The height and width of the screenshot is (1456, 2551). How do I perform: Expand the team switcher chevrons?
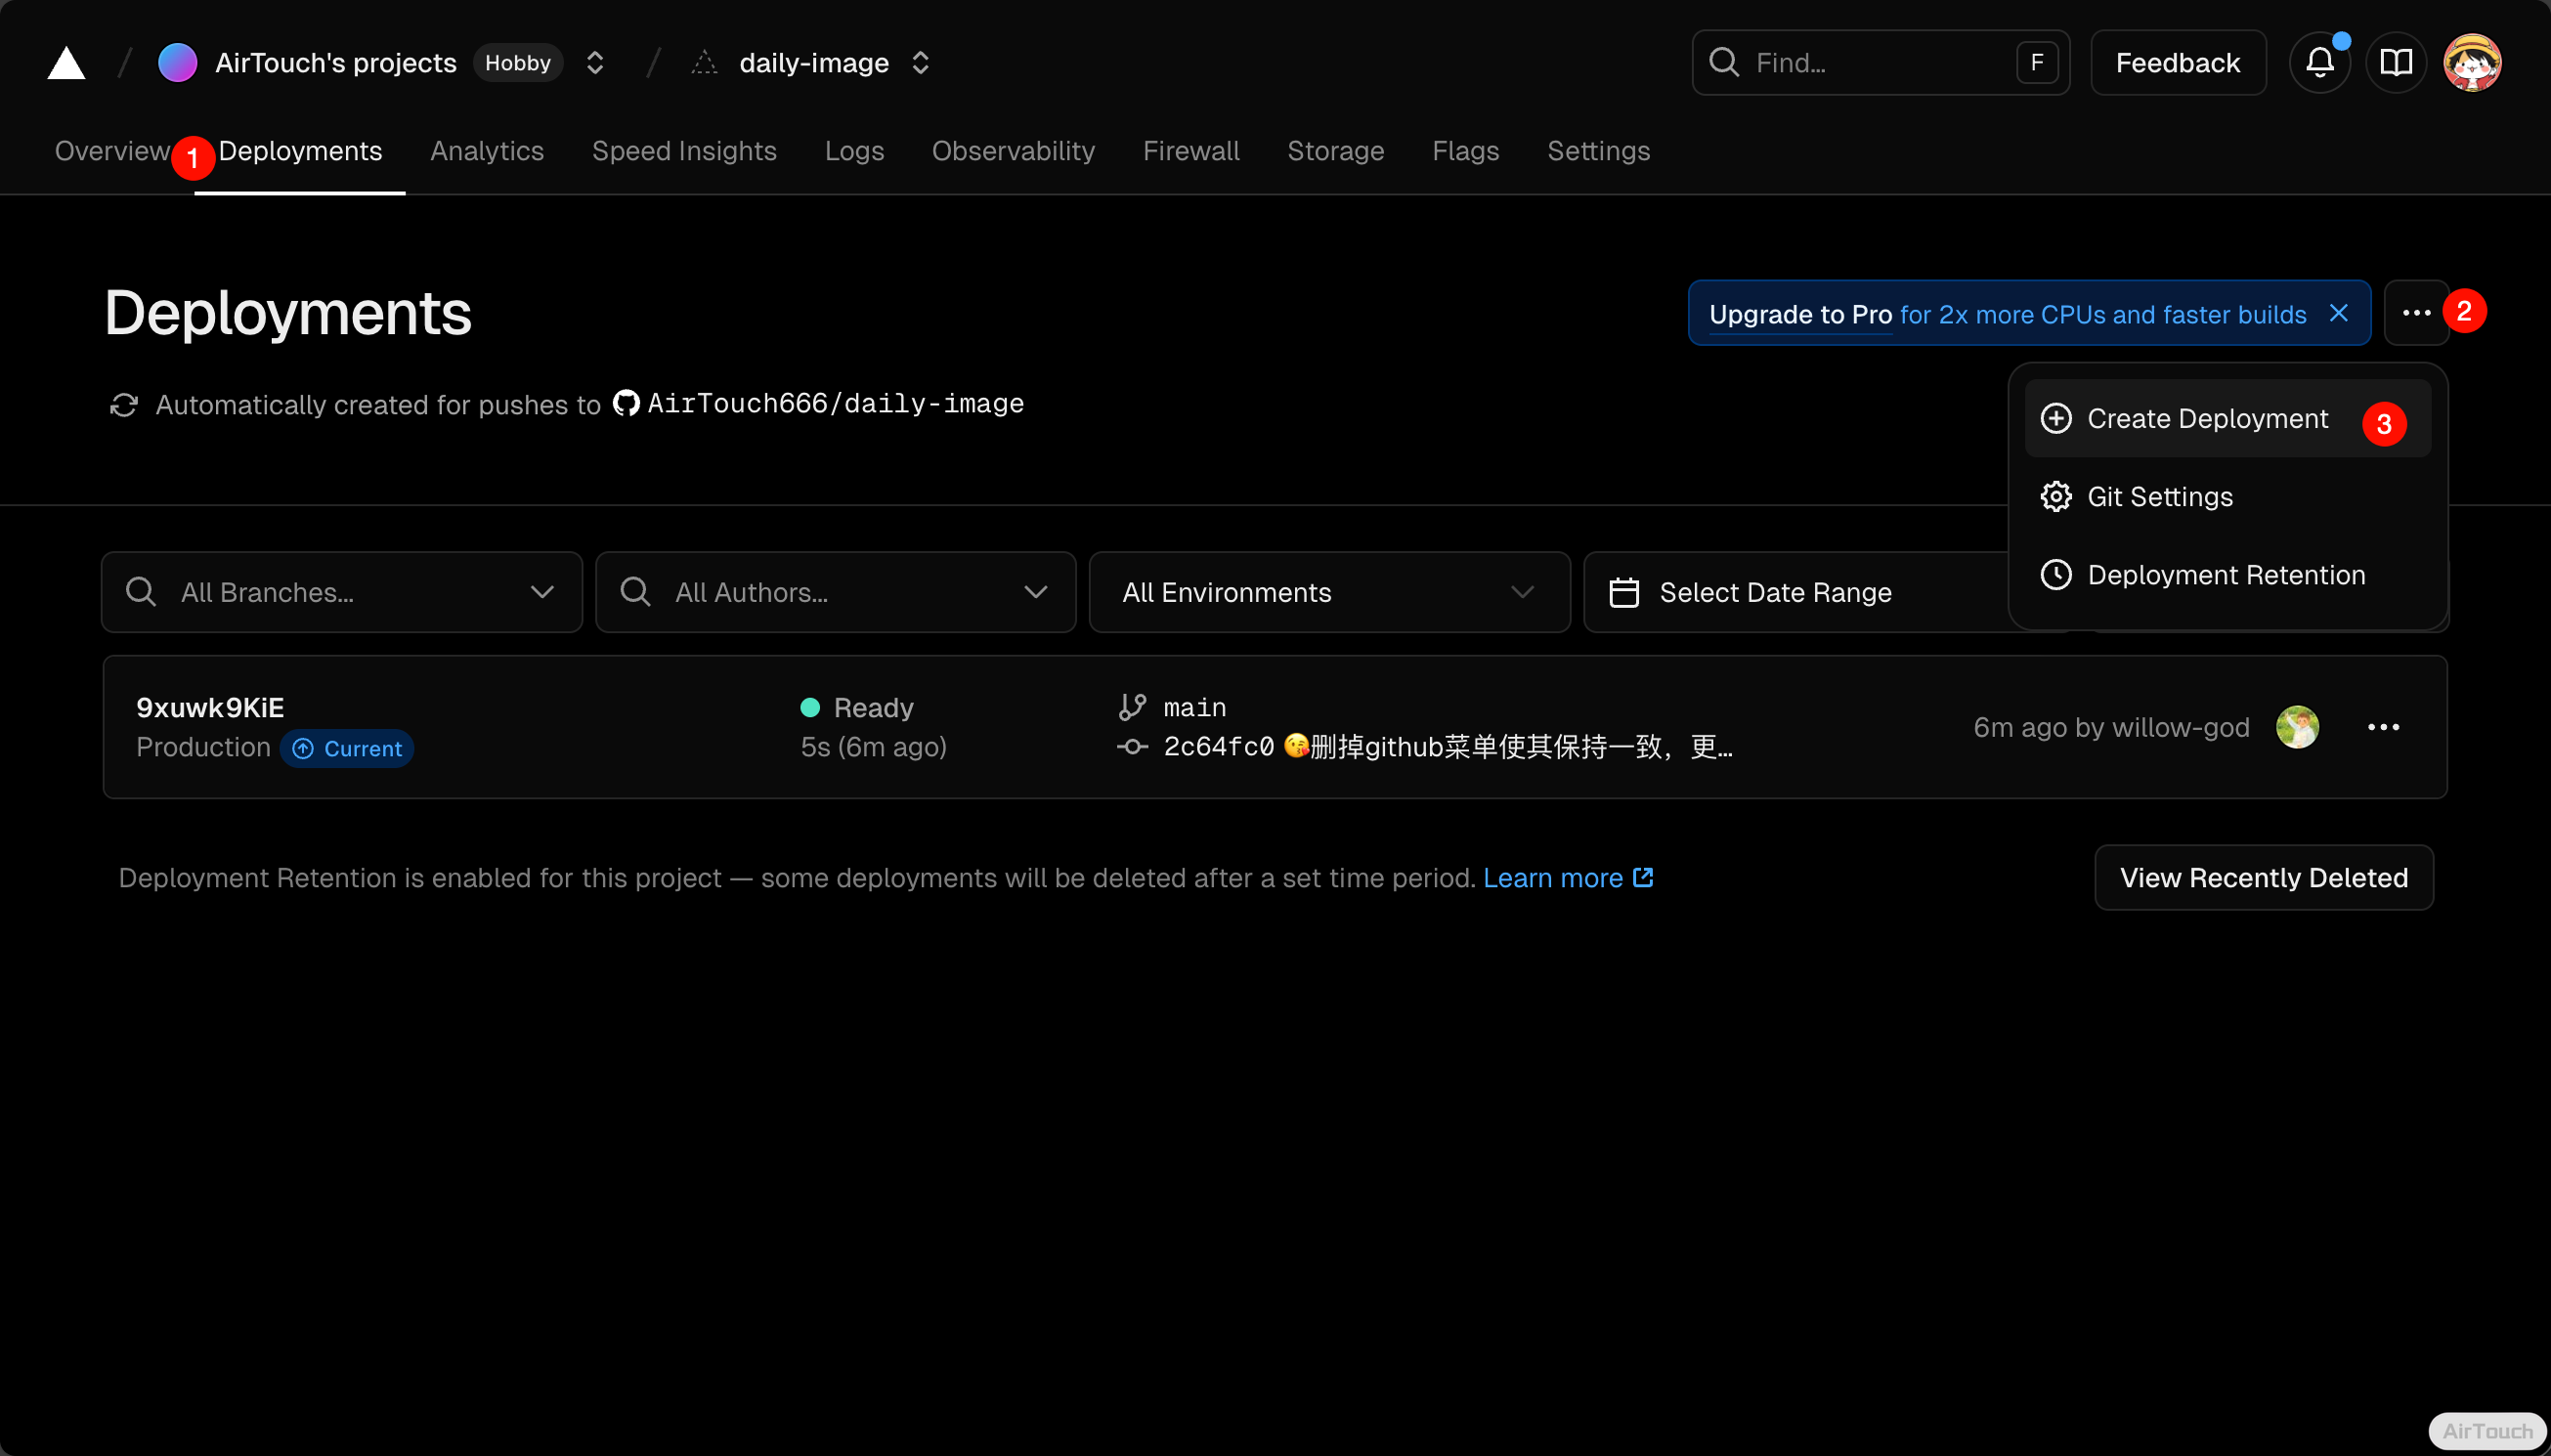(595, 63)
